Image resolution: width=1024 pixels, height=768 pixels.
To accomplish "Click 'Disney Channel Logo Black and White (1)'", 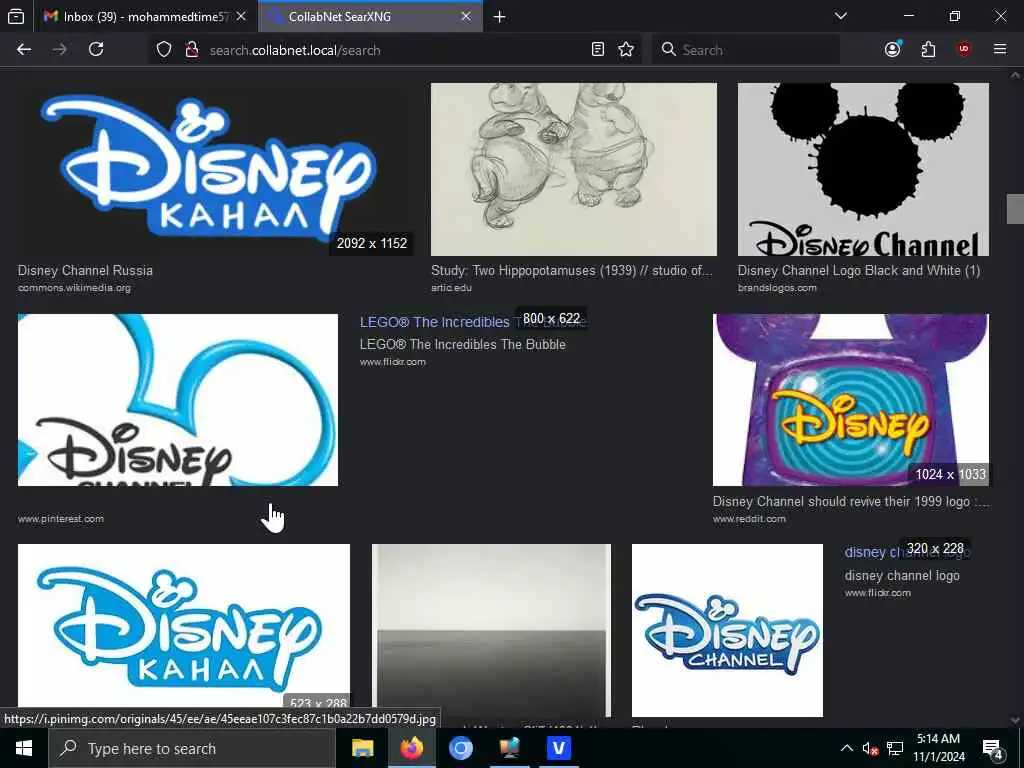I will click(859, 270).
